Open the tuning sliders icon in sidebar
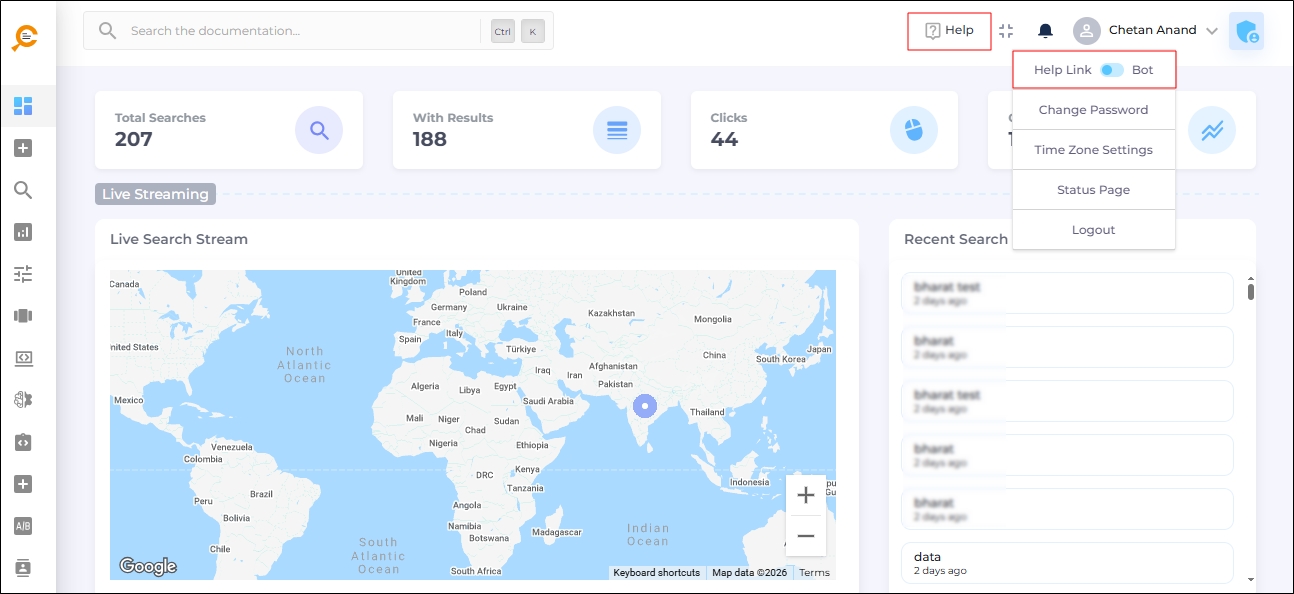The height and width of the screenshot is (594, 1294). tap(23, 274)
